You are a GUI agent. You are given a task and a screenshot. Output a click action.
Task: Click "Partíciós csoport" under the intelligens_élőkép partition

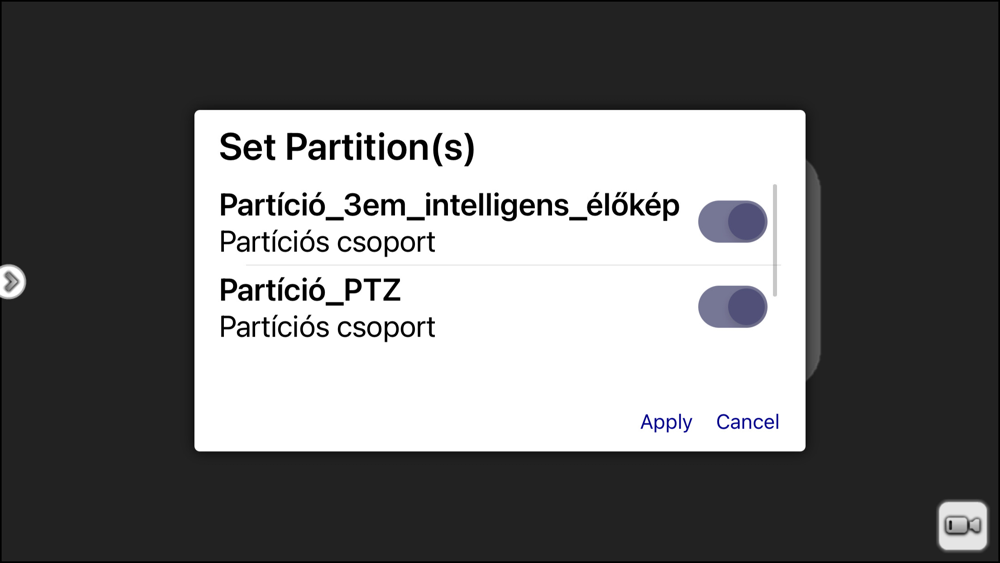coord(327,242)
